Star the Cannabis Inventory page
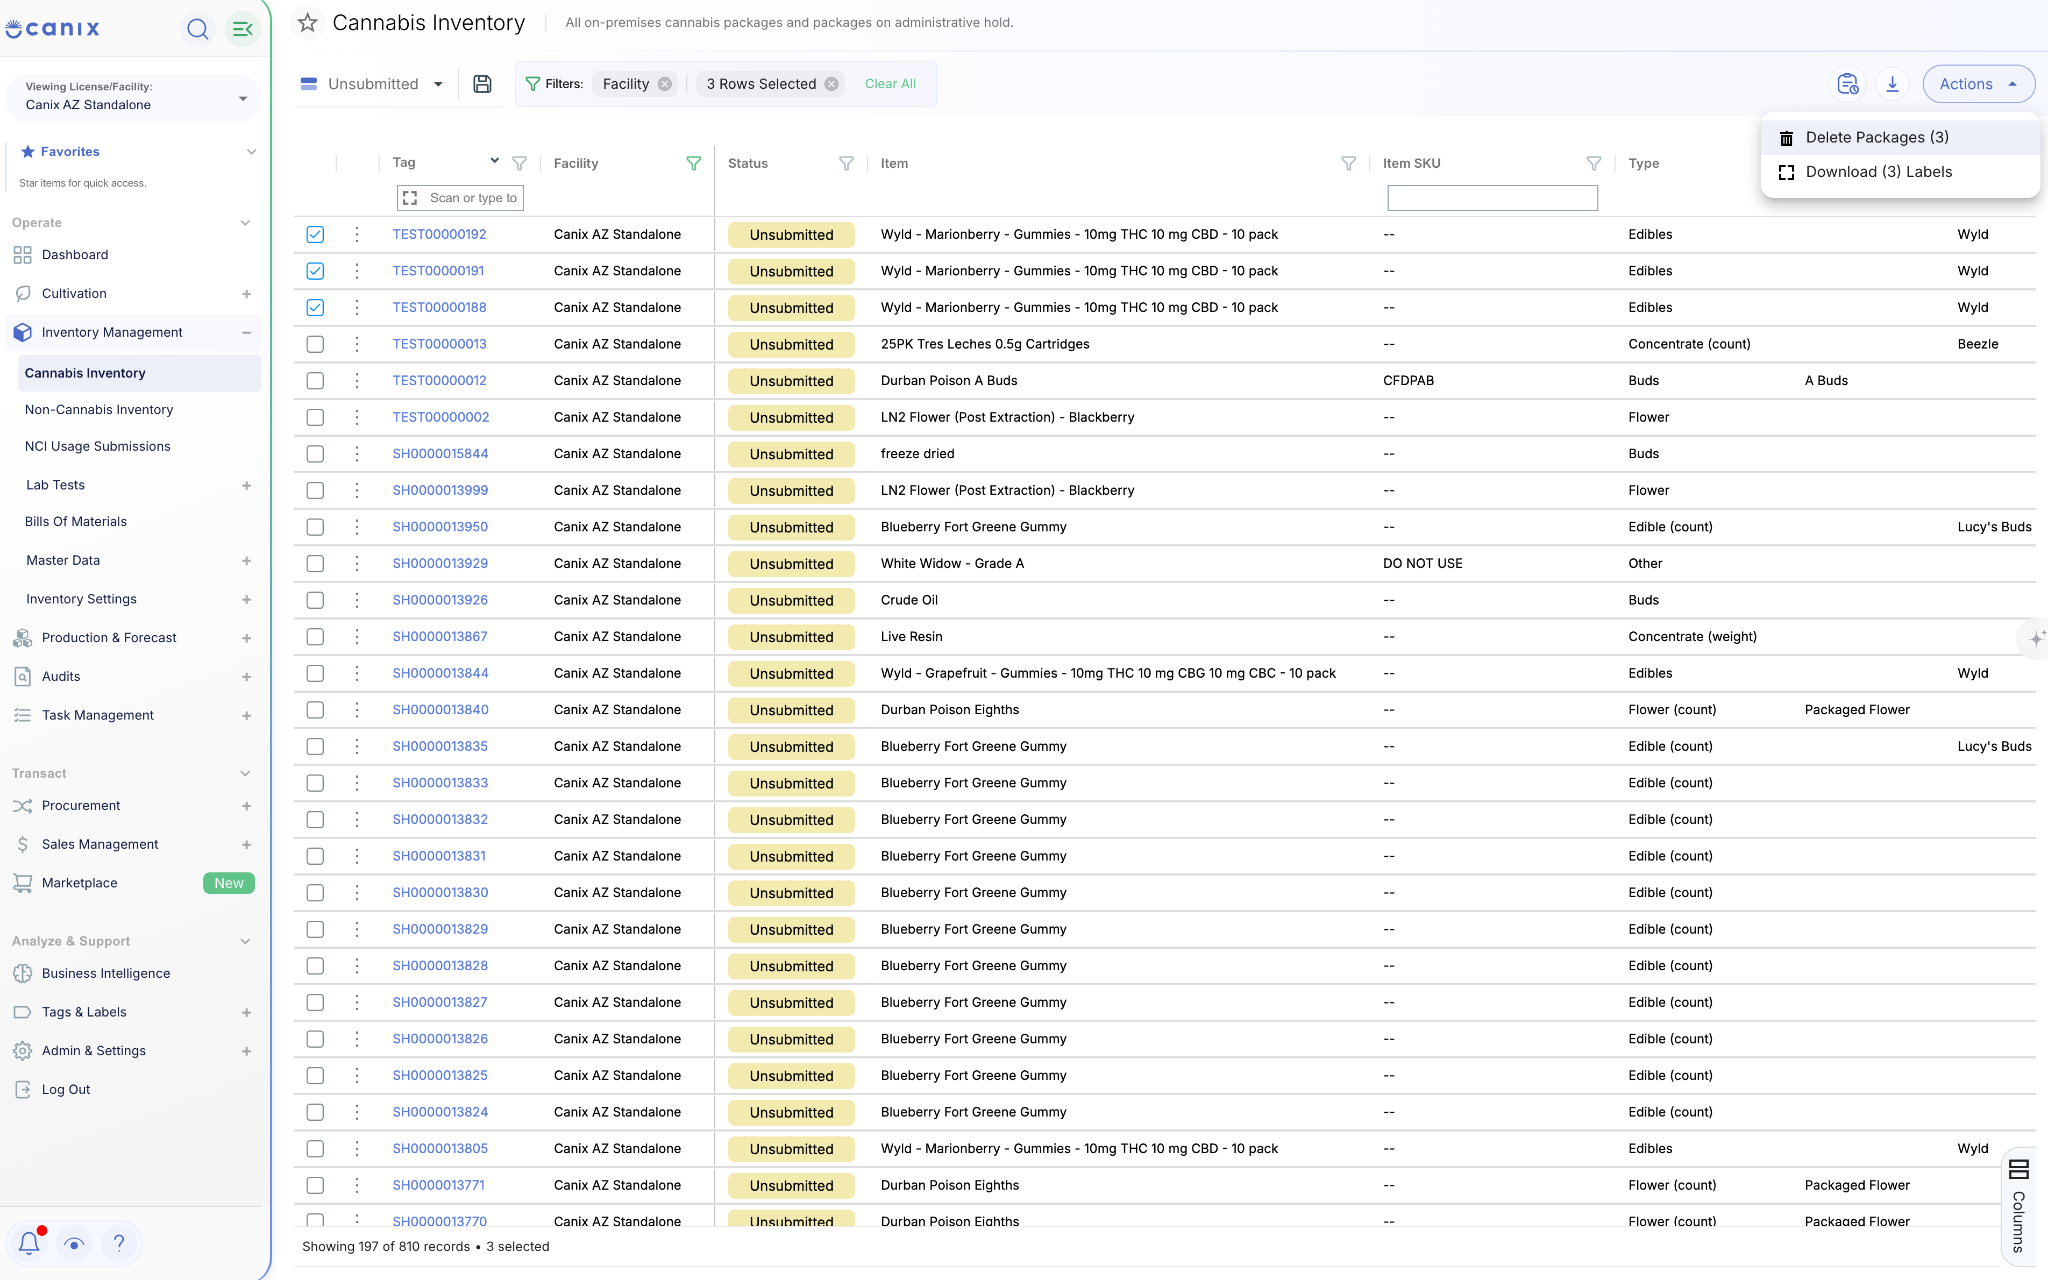 click(308, 22)
